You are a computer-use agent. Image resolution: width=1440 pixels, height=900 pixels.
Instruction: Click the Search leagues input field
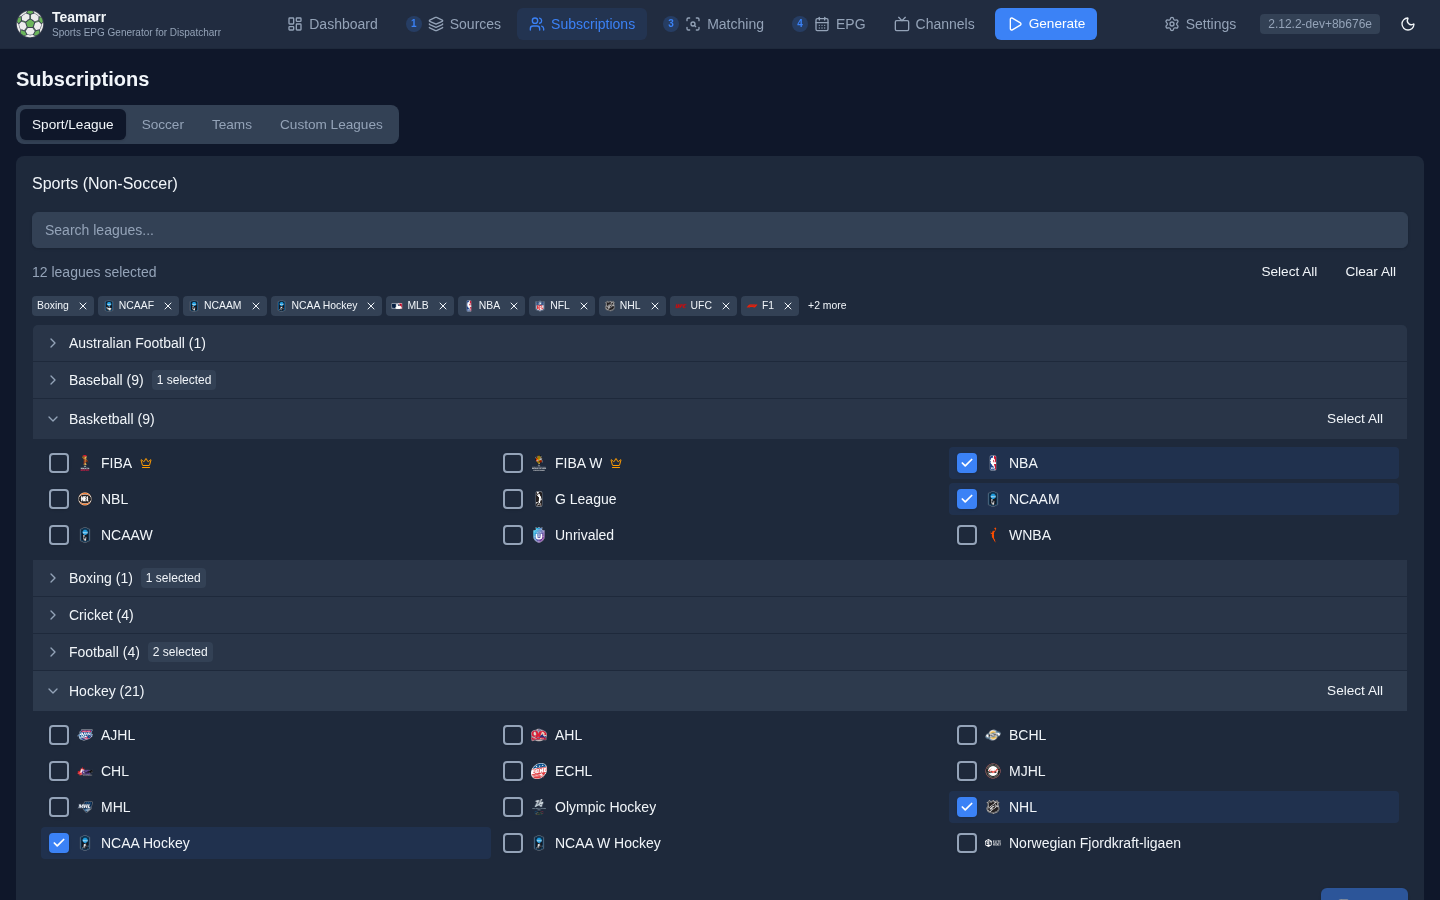click(720, 230)
